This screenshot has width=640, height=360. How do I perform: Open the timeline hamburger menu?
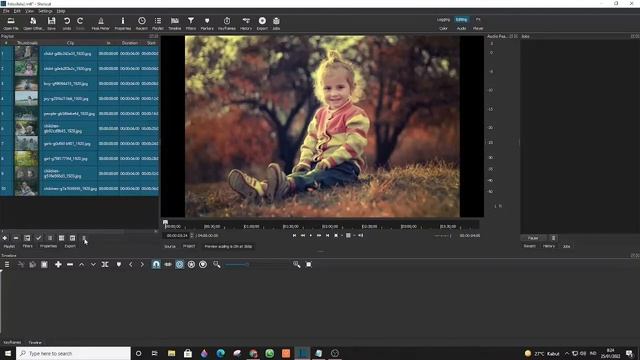7,264
